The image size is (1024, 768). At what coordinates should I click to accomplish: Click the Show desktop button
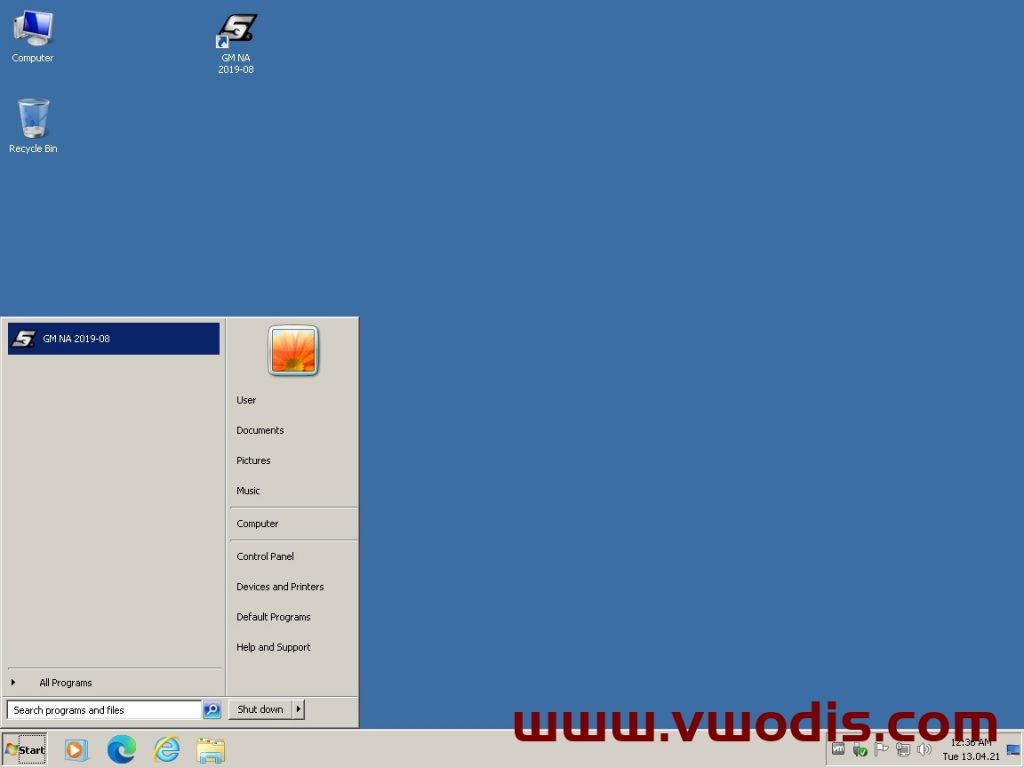click(1014, 750)
